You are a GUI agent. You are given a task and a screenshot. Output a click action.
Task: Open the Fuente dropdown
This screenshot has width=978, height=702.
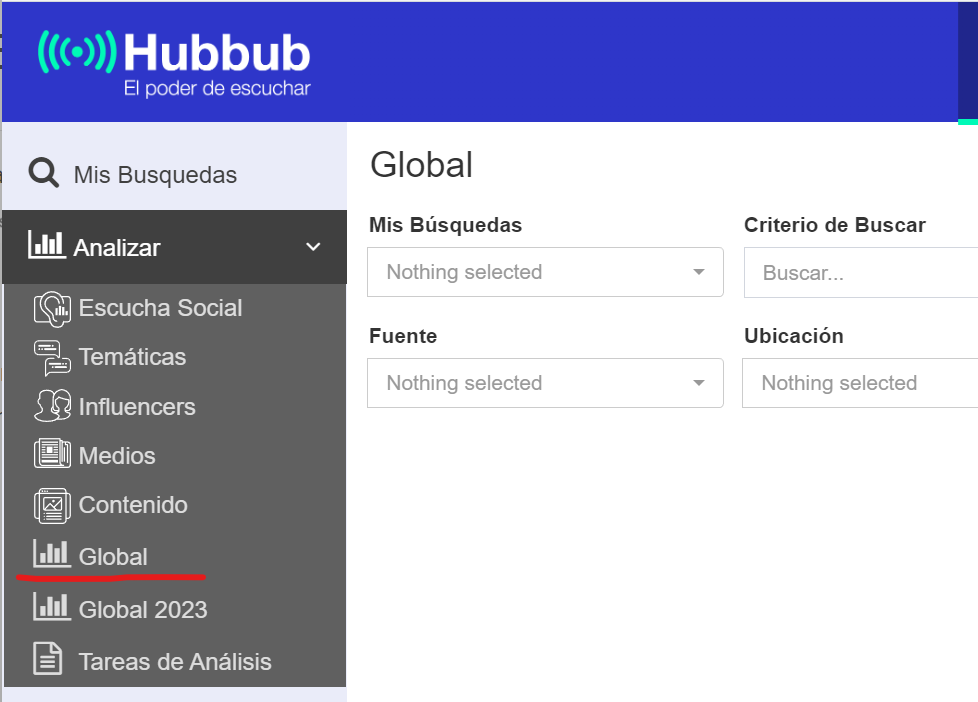coord(545,383)
